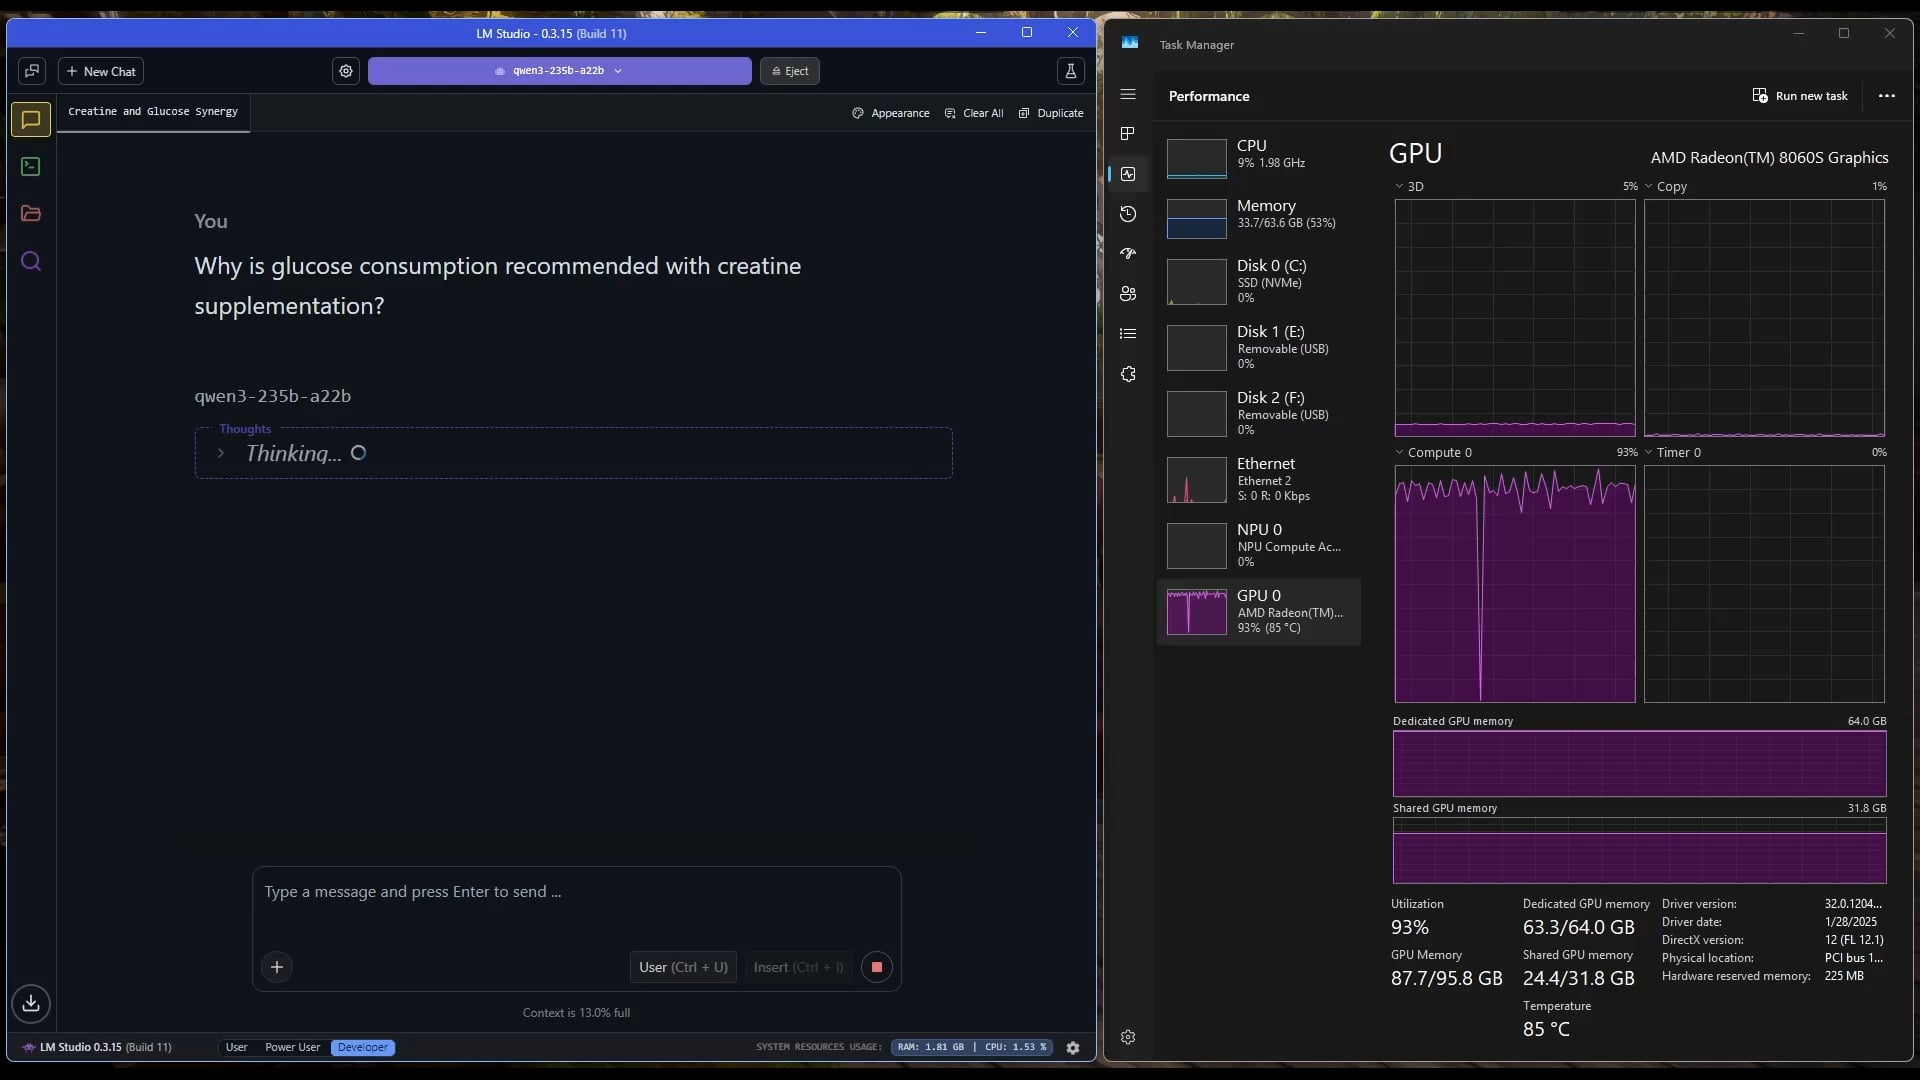The width and height of the screenshot is (1920, 1080).
Task: Open LM Studio settings gear in status bar
Action: coord(1073,1048)
